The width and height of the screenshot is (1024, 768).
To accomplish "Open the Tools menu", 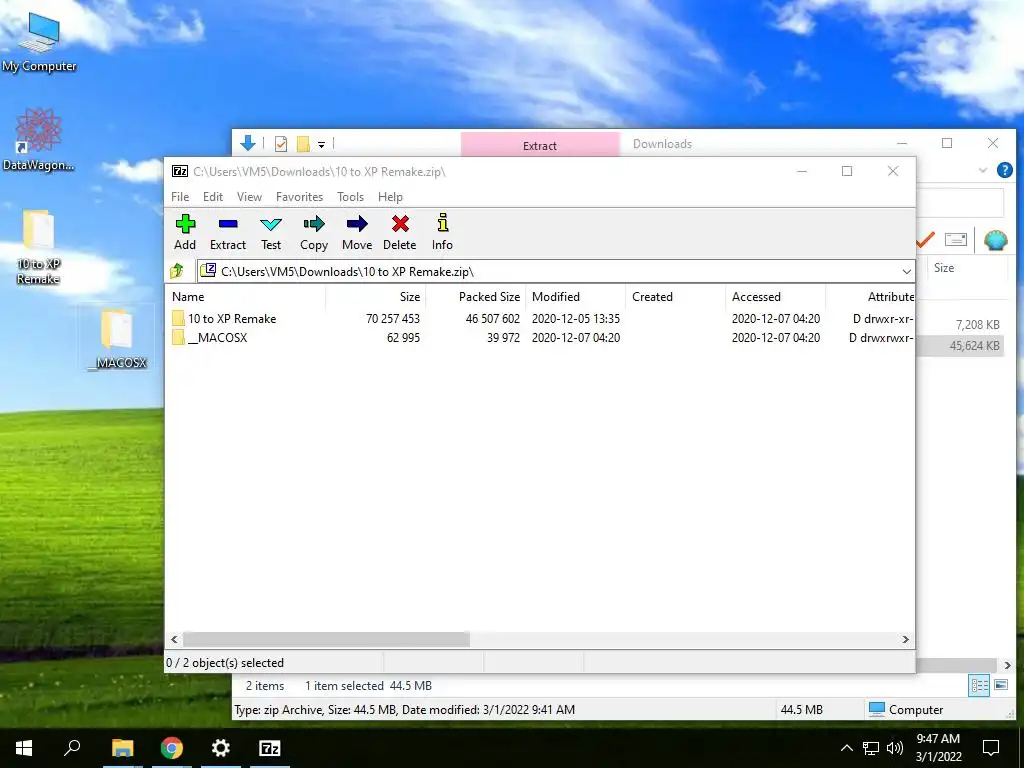I will coord(350,197).
